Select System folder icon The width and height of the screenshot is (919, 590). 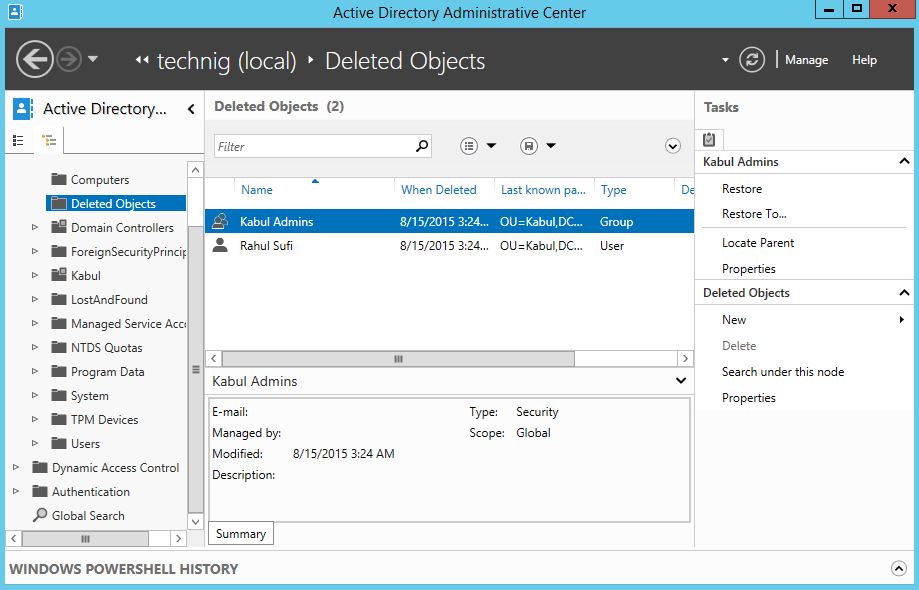point(59,395)
